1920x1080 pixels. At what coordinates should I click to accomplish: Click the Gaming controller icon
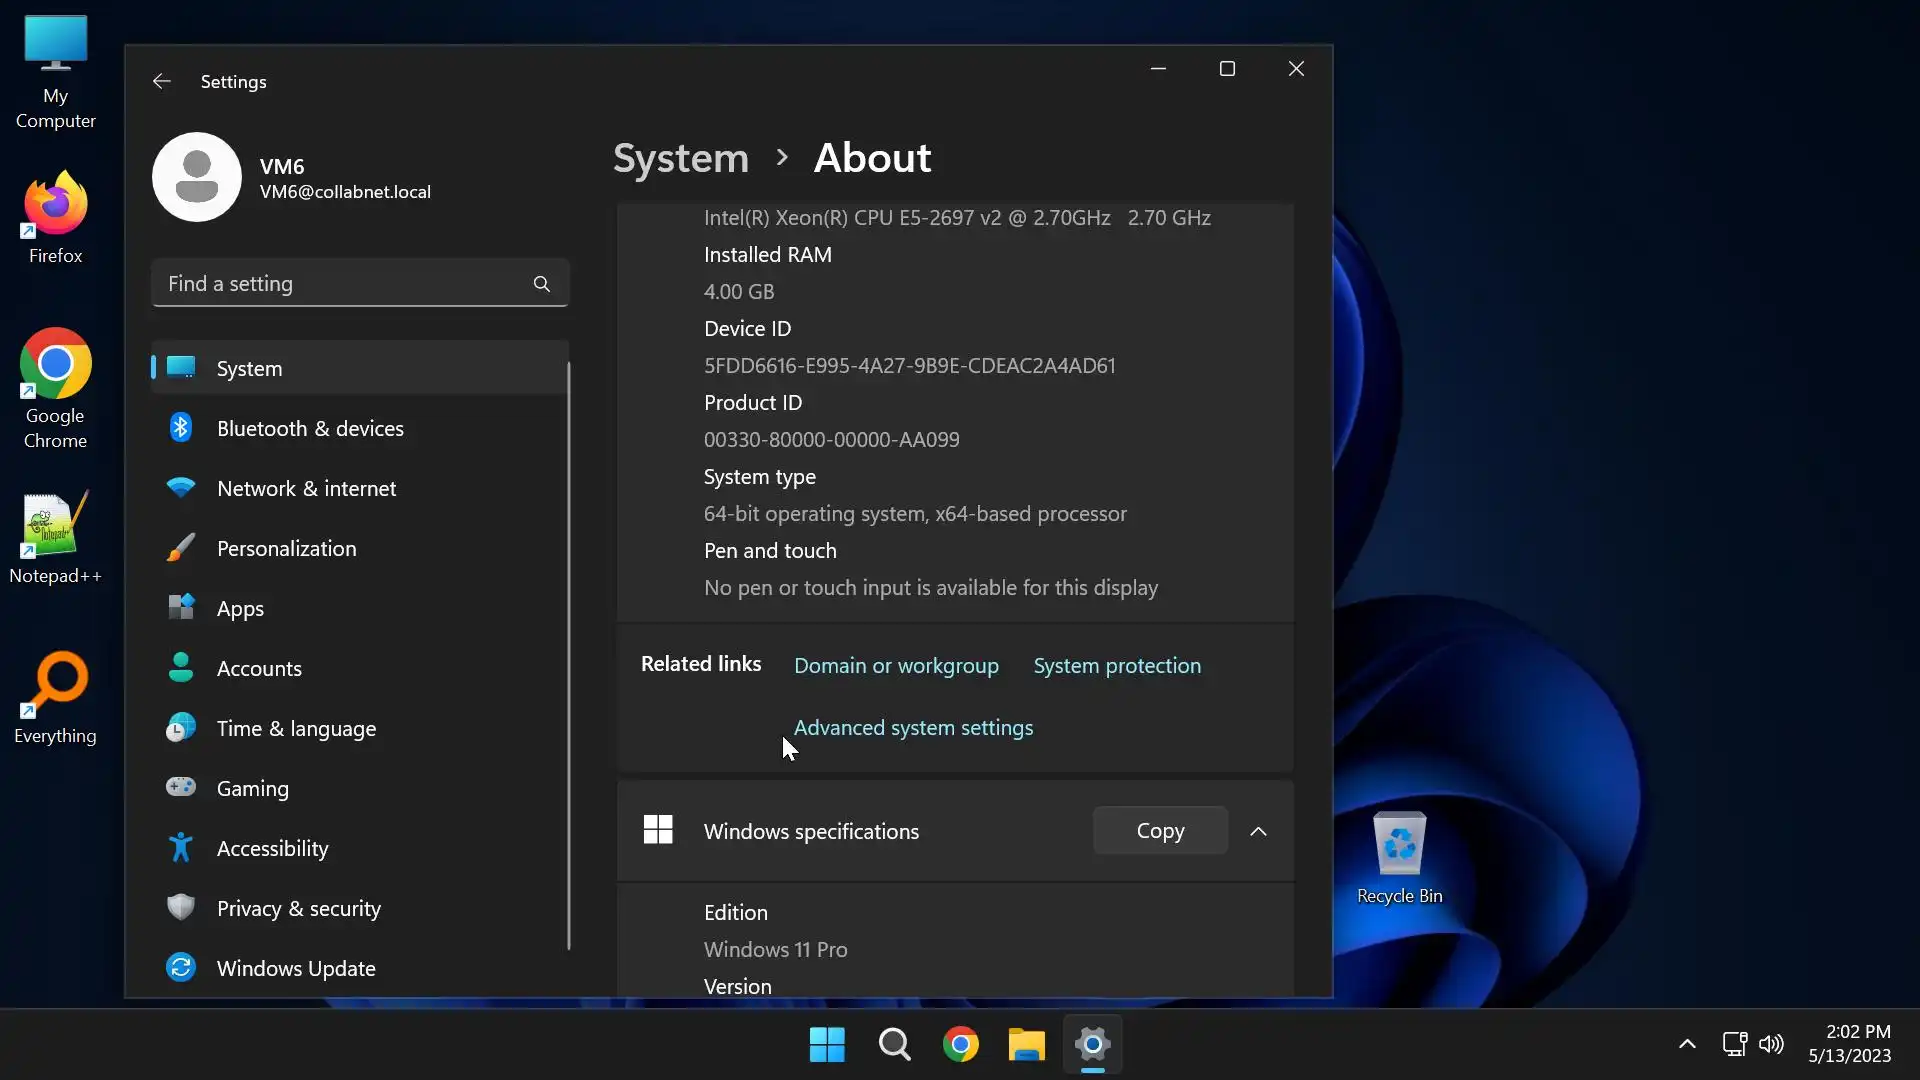click(181, 788)
